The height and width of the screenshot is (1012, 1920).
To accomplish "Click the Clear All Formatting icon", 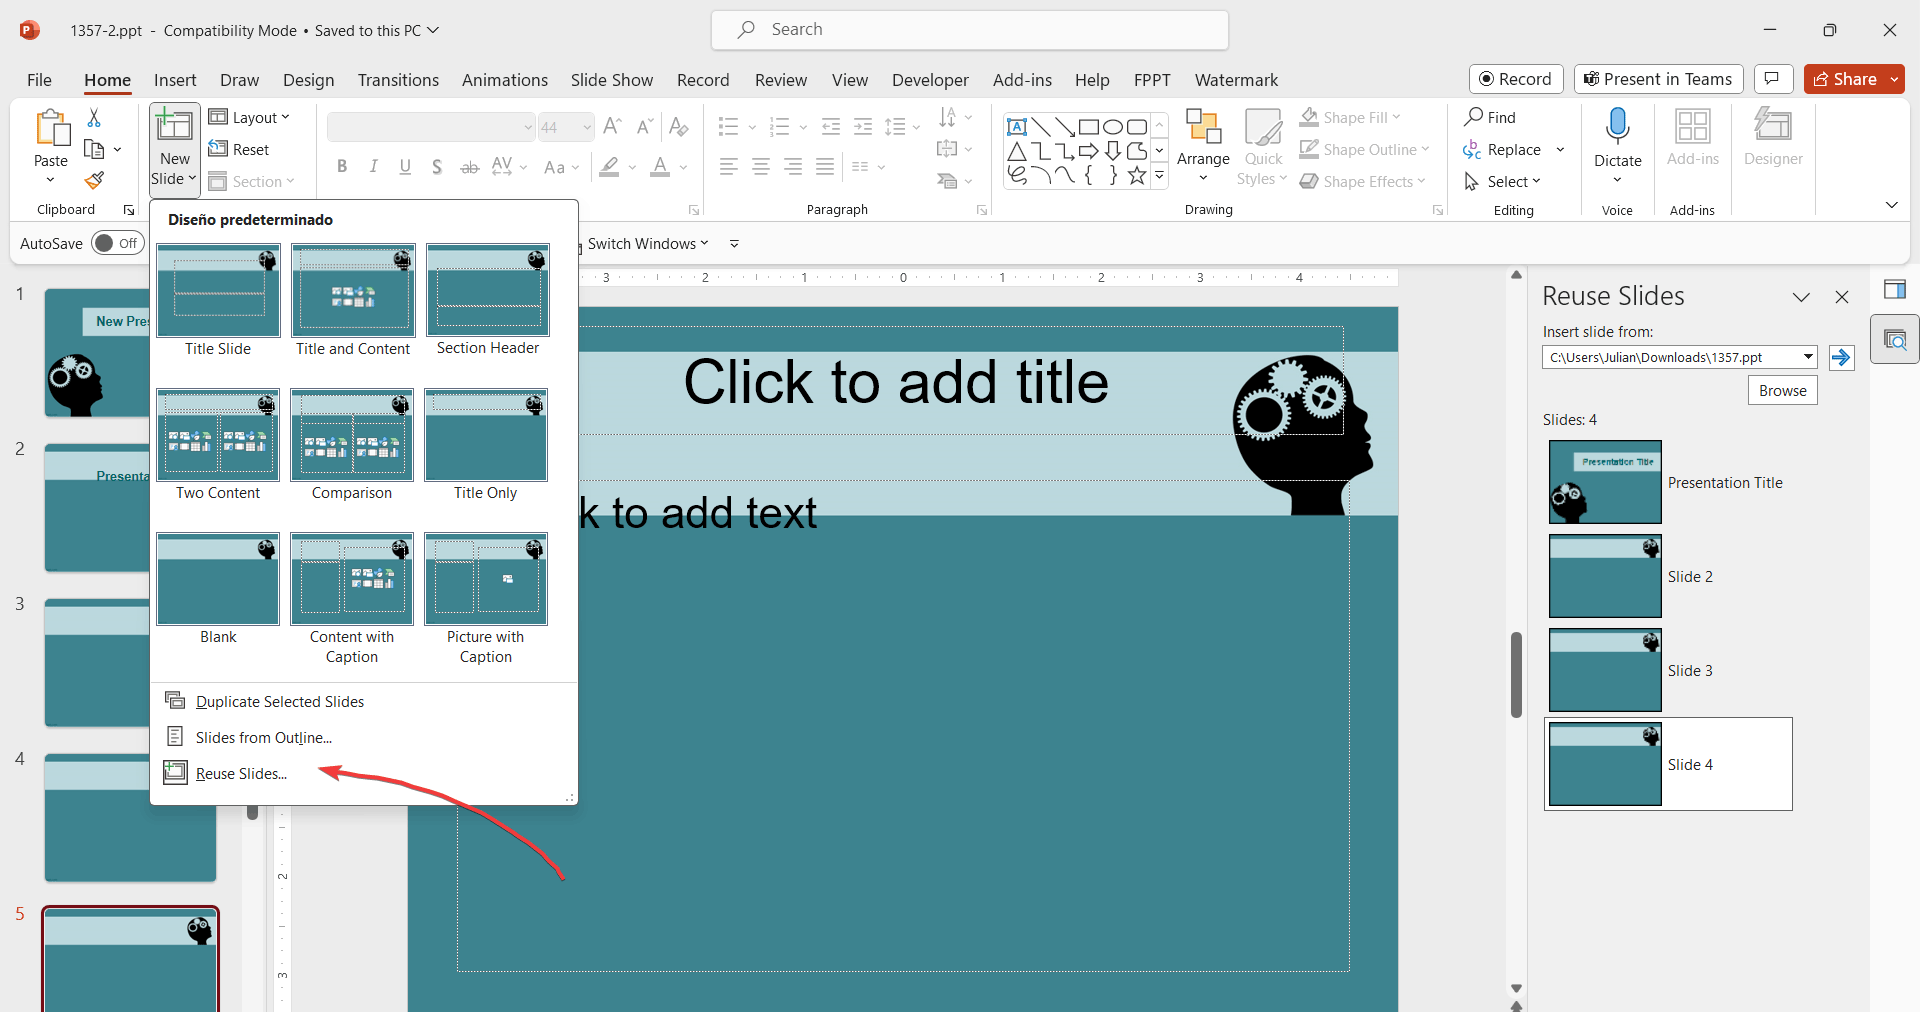I will click(x=679, y=127).
